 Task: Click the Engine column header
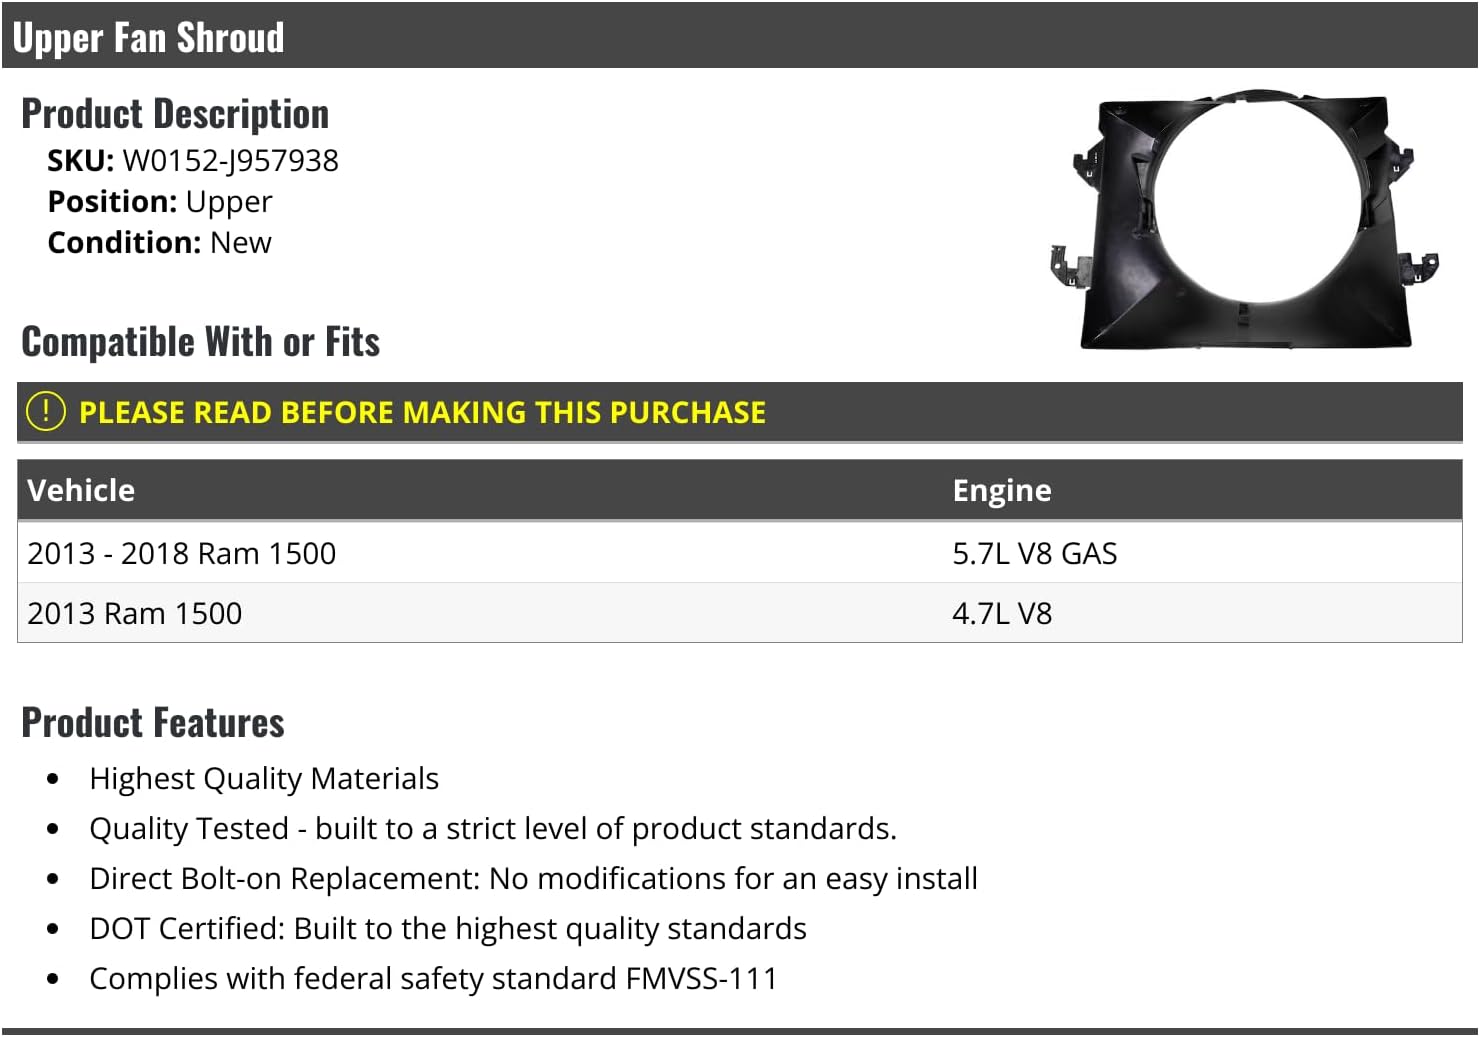1001,490
